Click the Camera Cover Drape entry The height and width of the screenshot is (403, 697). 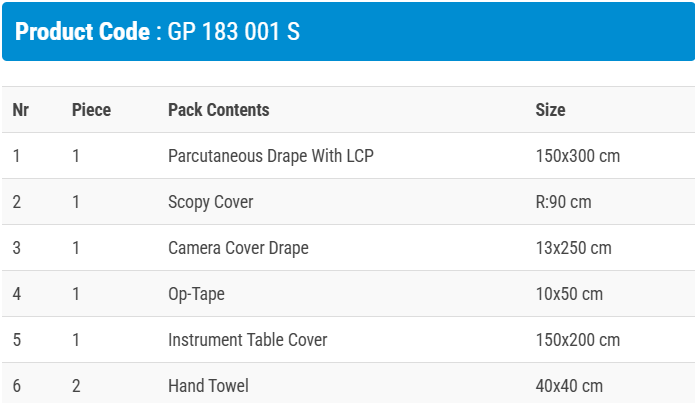coord(238,248)
